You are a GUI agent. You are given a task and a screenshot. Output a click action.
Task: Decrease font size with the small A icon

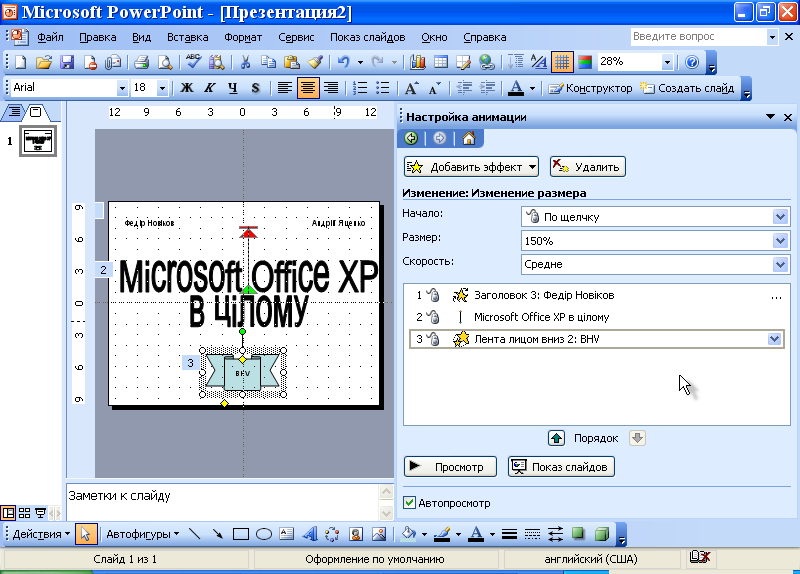pos(434,88)
